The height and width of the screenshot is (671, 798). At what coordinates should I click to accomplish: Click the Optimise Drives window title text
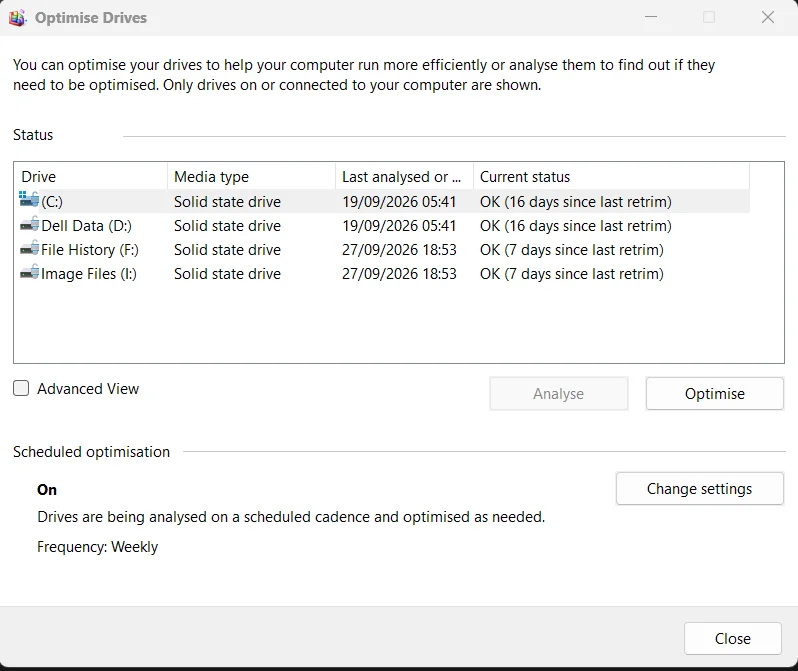click(x=91, y=18)
